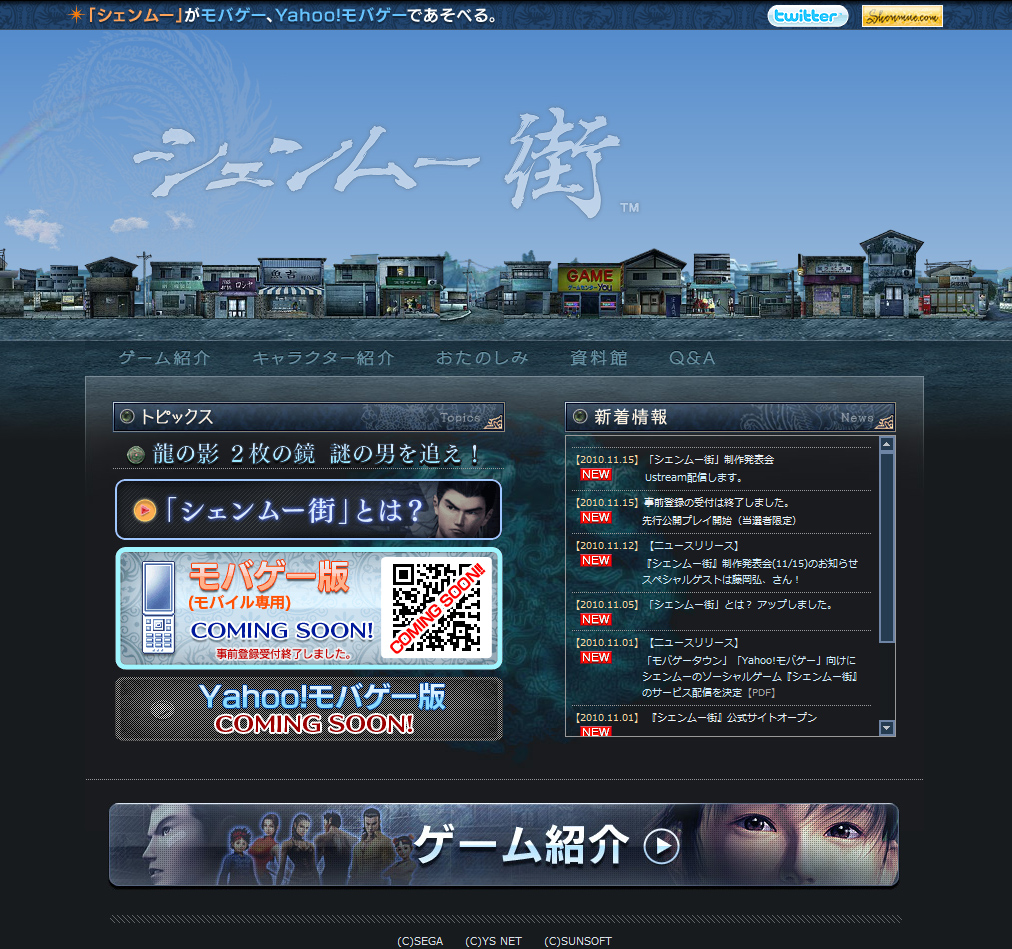Click the (C)SUNSOFT copyright text
The image size is (1012, 949).
click(578, 941)
